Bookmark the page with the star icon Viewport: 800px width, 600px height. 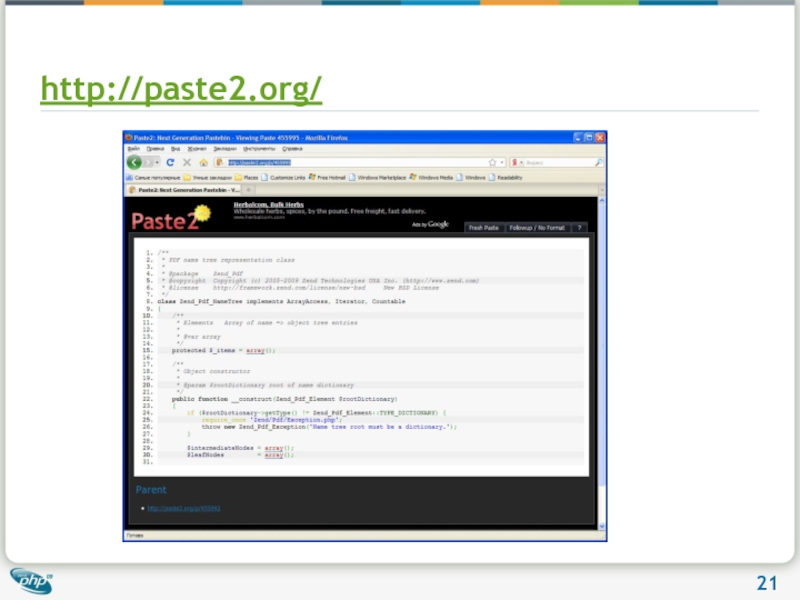tap(491, 161)
